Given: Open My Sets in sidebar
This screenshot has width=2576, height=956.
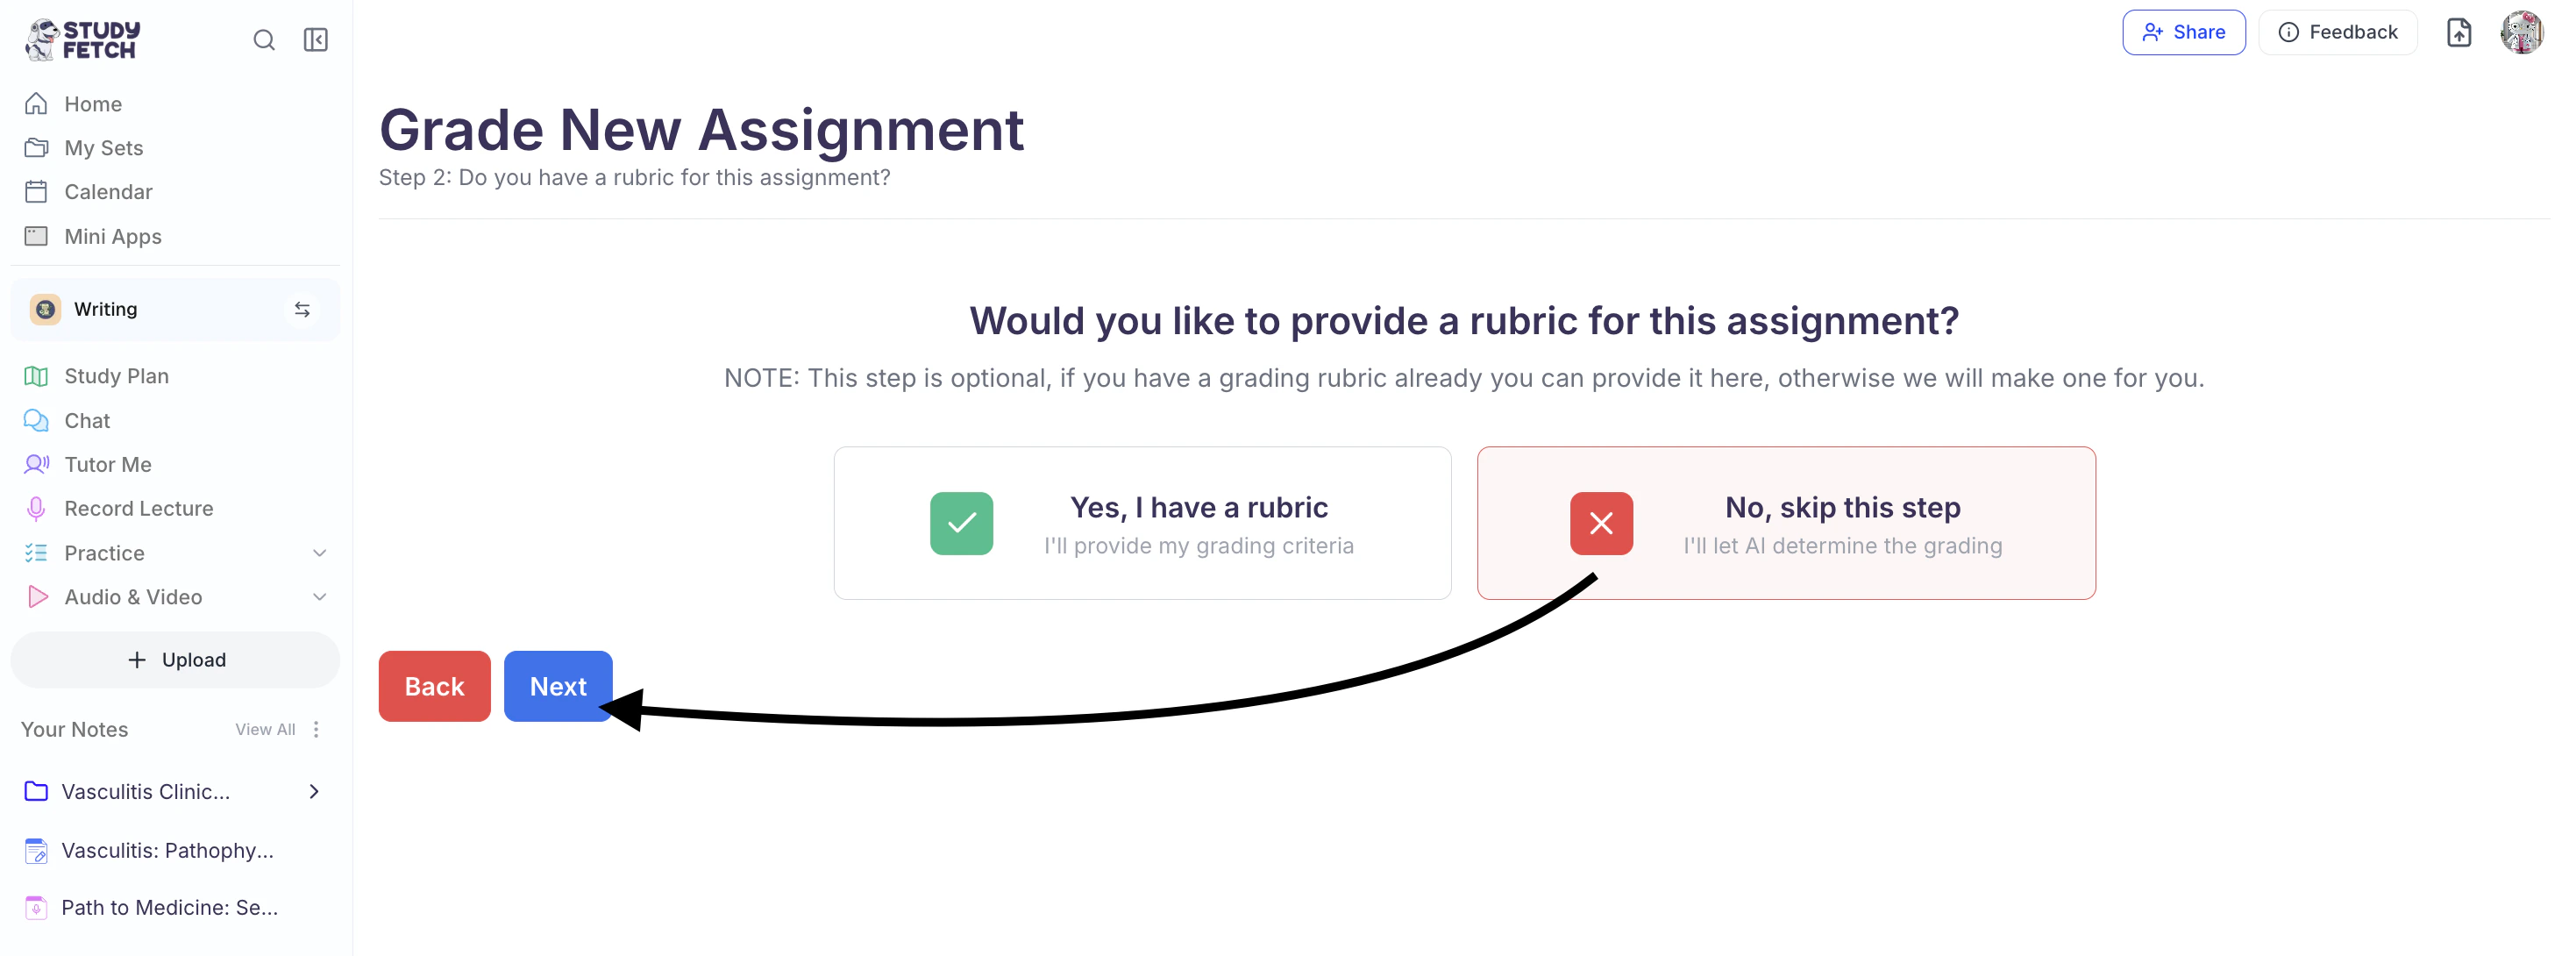Looking at the screenshot, I should (x=103, y=148).
